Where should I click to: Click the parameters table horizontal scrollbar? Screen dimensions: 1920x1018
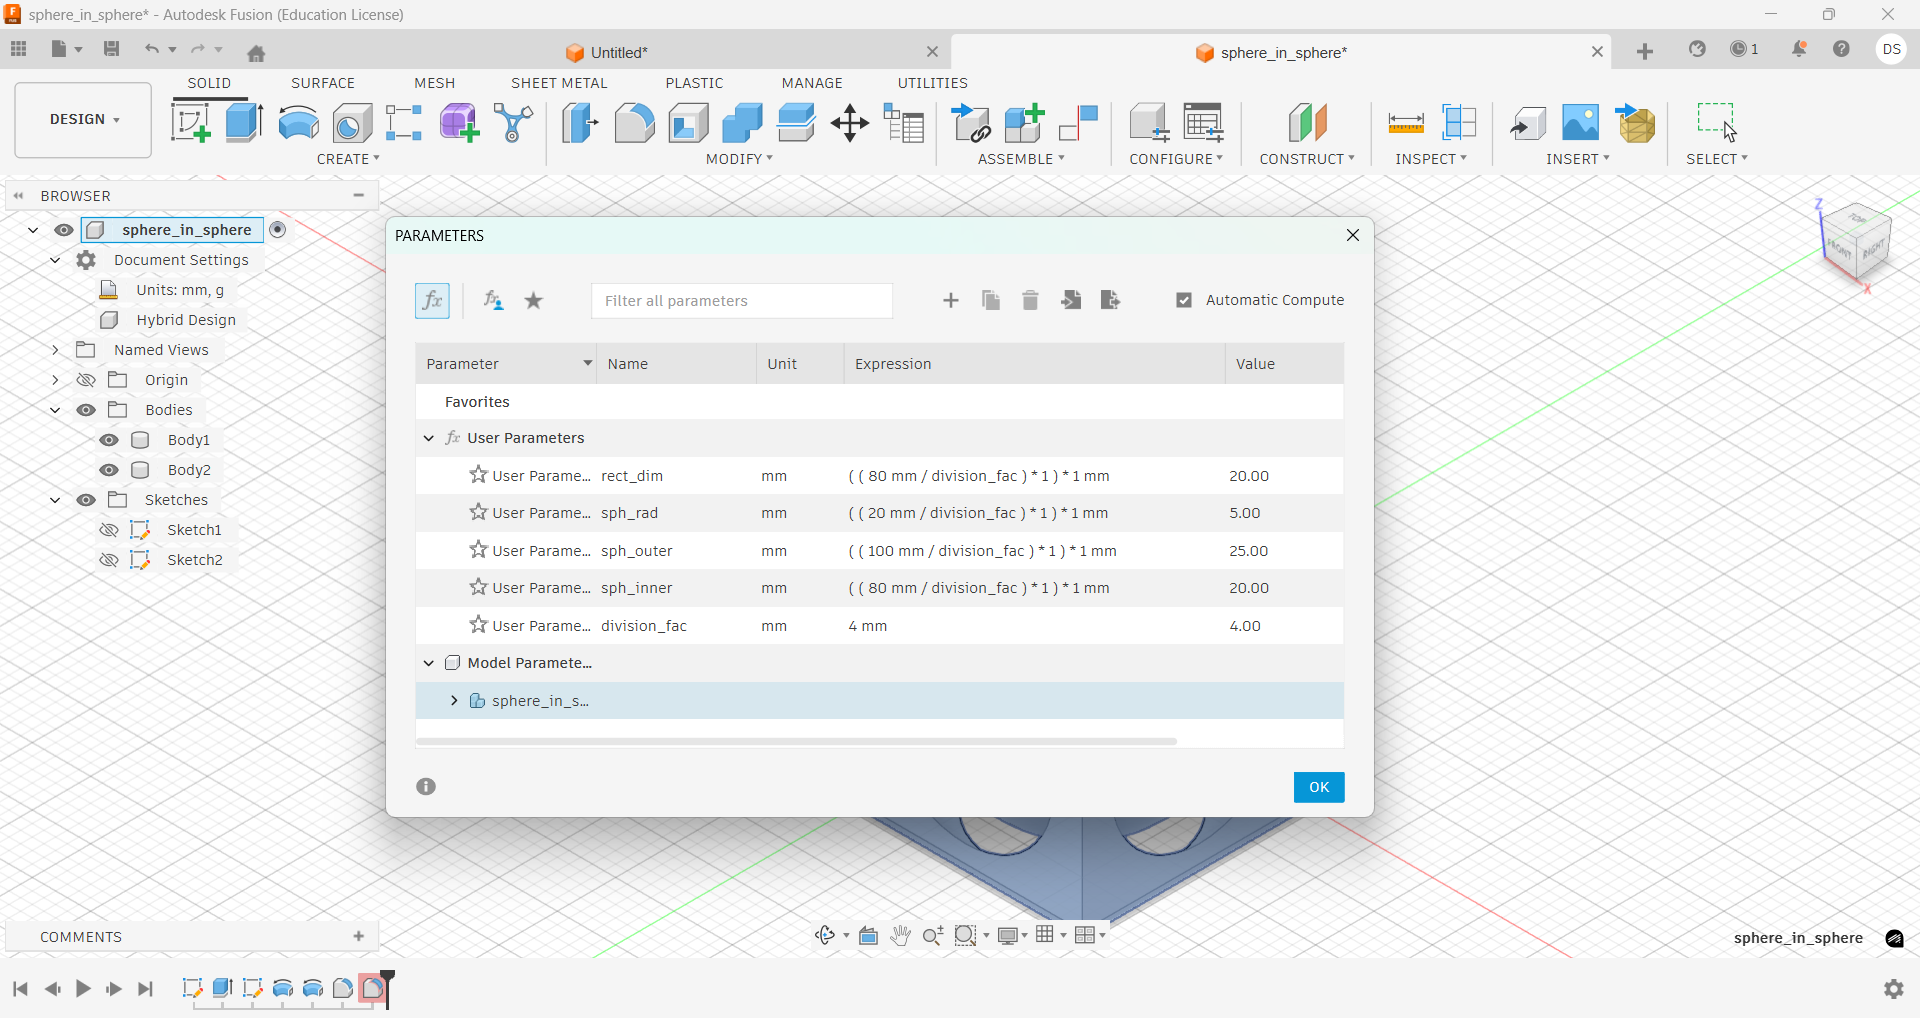[x=797, y=741]
